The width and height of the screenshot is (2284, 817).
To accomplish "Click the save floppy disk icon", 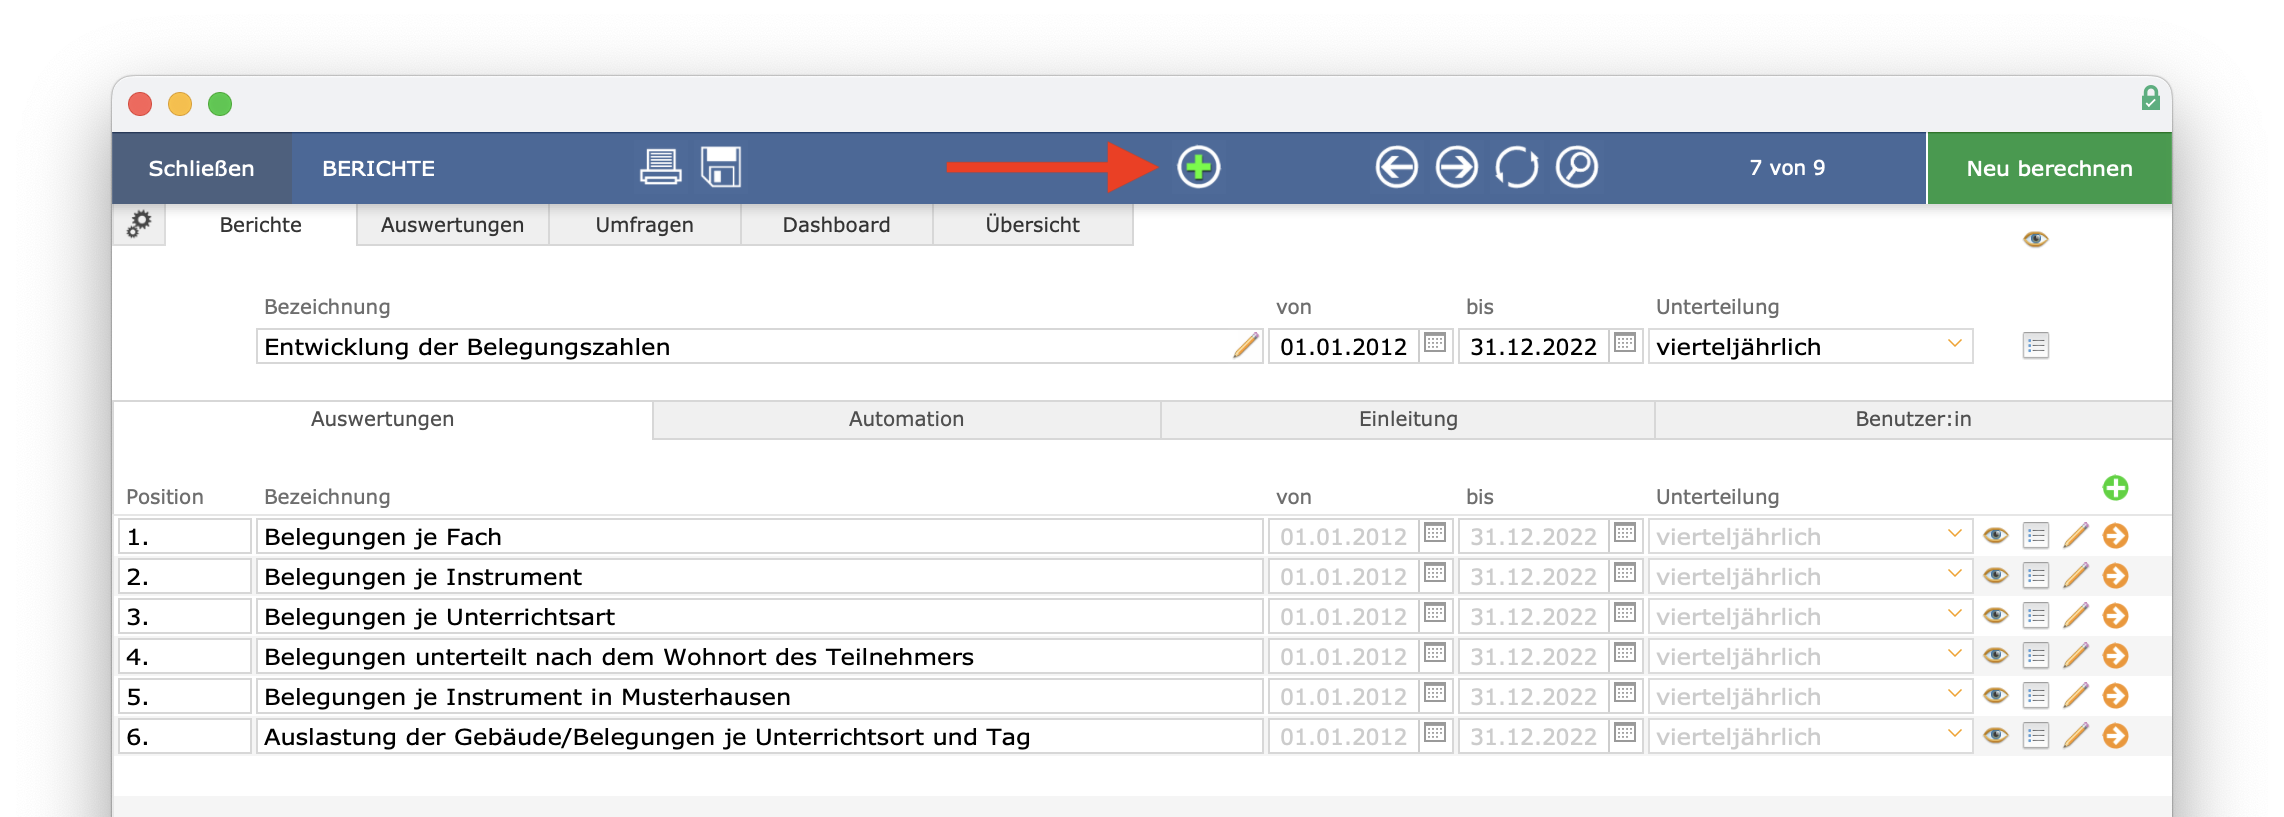I will click(721, 167).
